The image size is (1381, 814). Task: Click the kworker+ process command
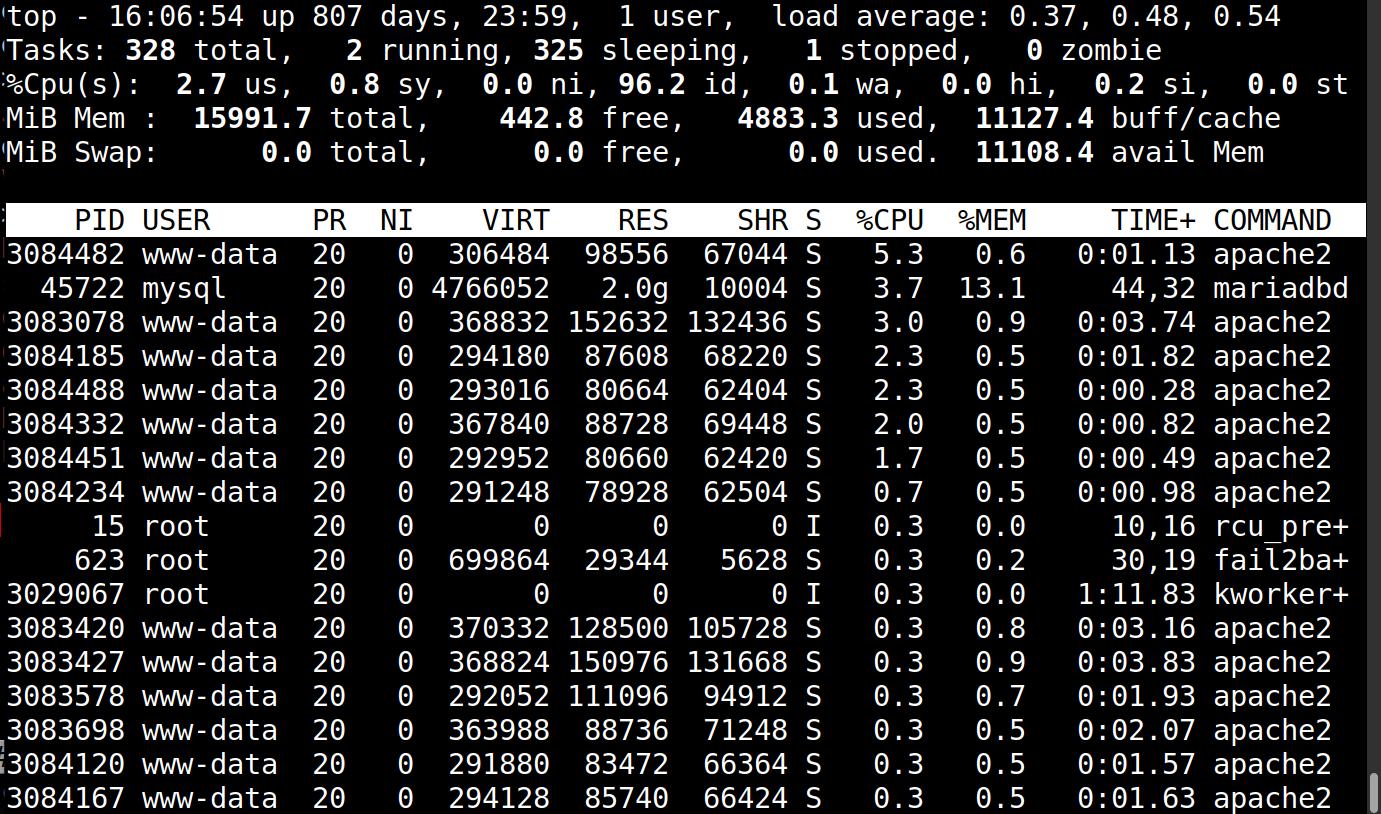click(x=1280, y=594)
